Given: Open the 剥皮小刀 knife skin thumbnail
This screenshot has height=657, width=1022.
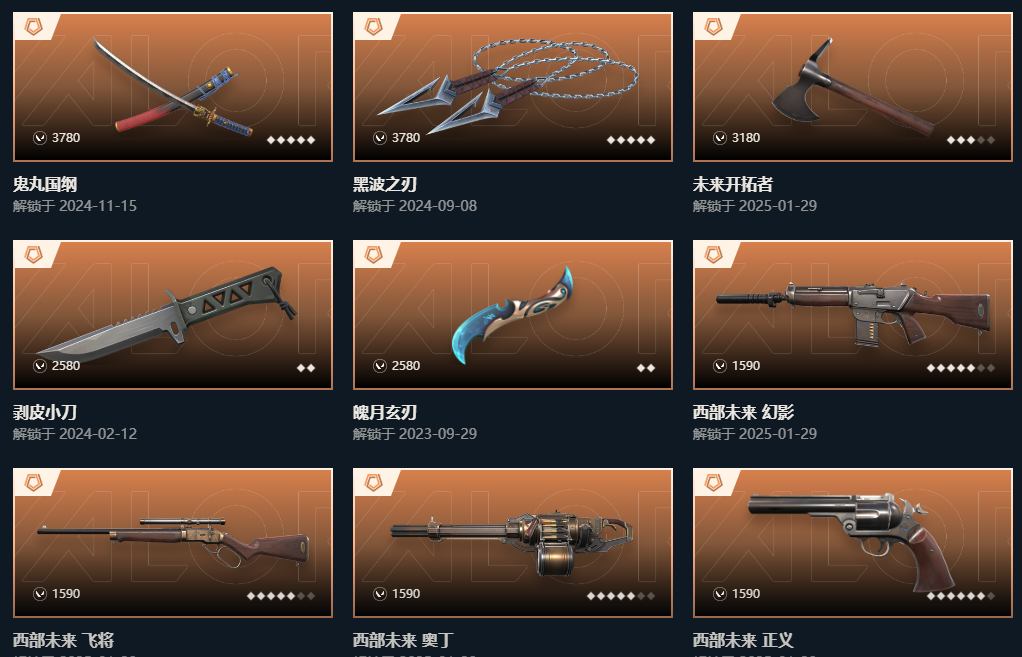Looking at the screenshot, I should (173, 315).
